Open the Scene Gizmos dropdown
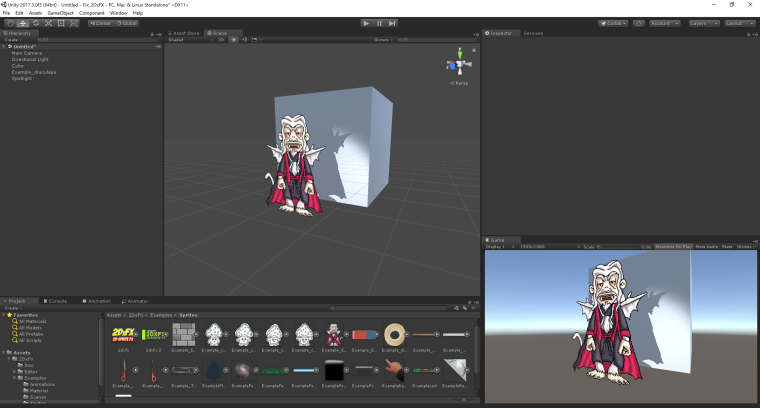Image resolution: width=760 pixels, height=408 pixels. tap(383, 40)
